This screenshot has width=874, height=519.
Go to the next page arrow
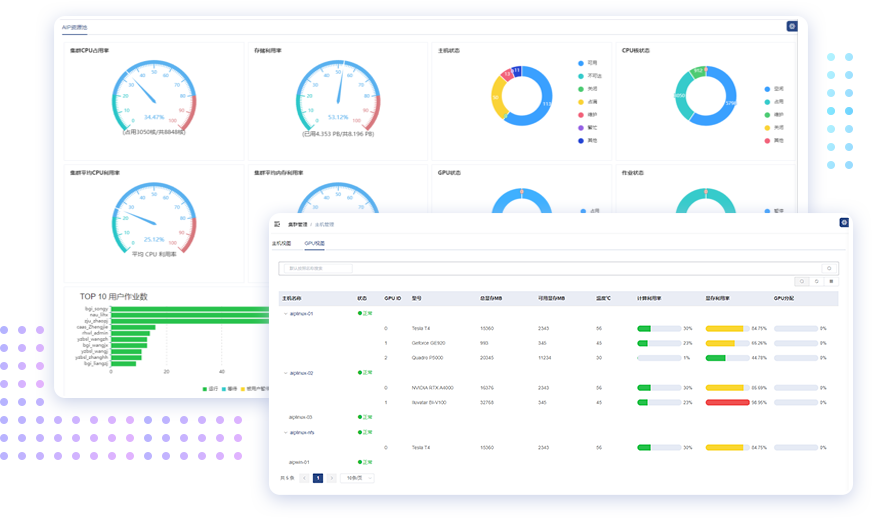point(331,478)
